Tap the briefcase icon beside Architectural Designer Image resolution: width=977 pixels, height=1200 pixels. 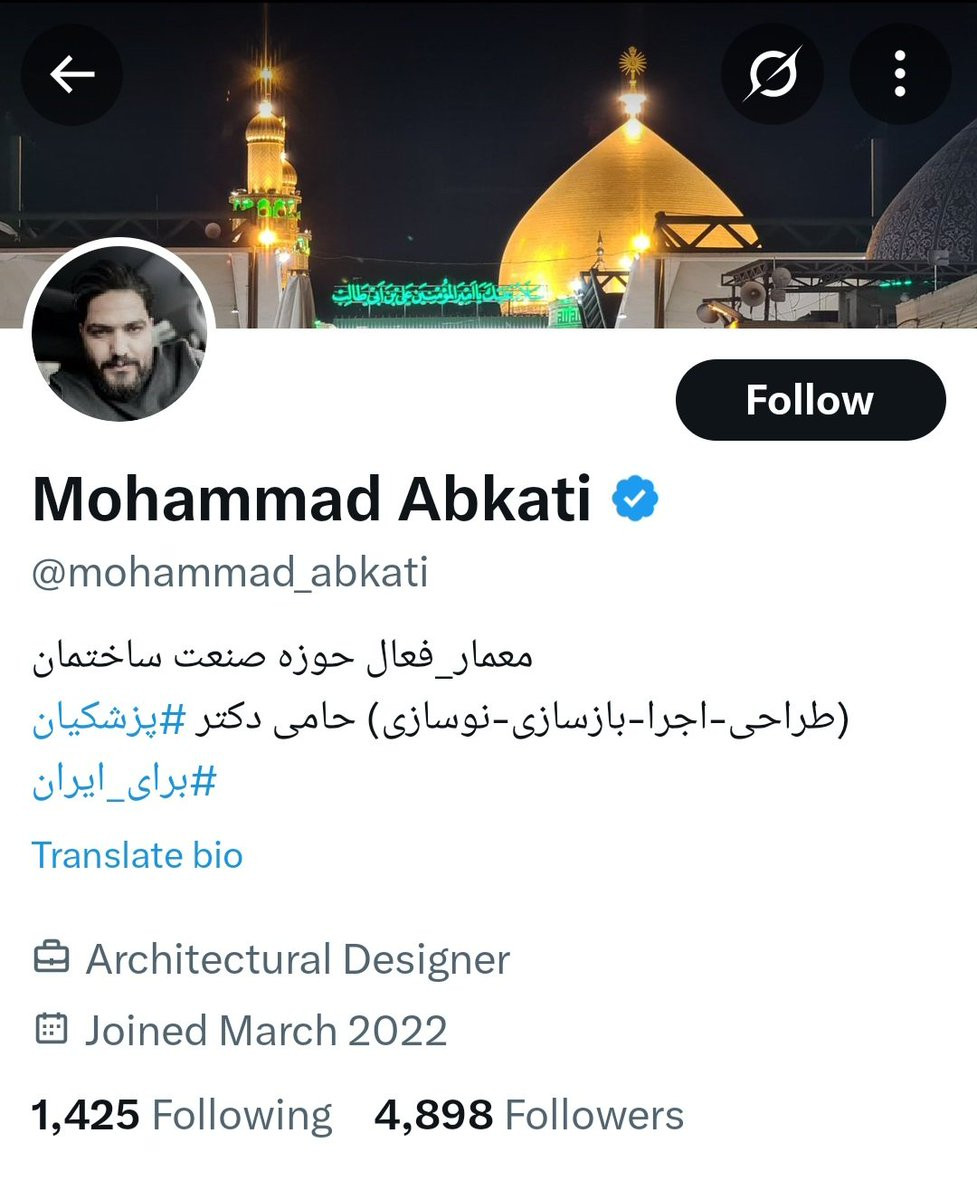click(x=51, y=959)
